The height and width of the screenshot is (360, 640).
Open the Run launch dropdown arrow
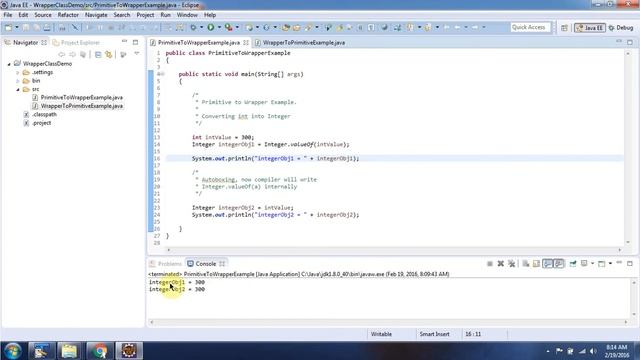[219, 27]
